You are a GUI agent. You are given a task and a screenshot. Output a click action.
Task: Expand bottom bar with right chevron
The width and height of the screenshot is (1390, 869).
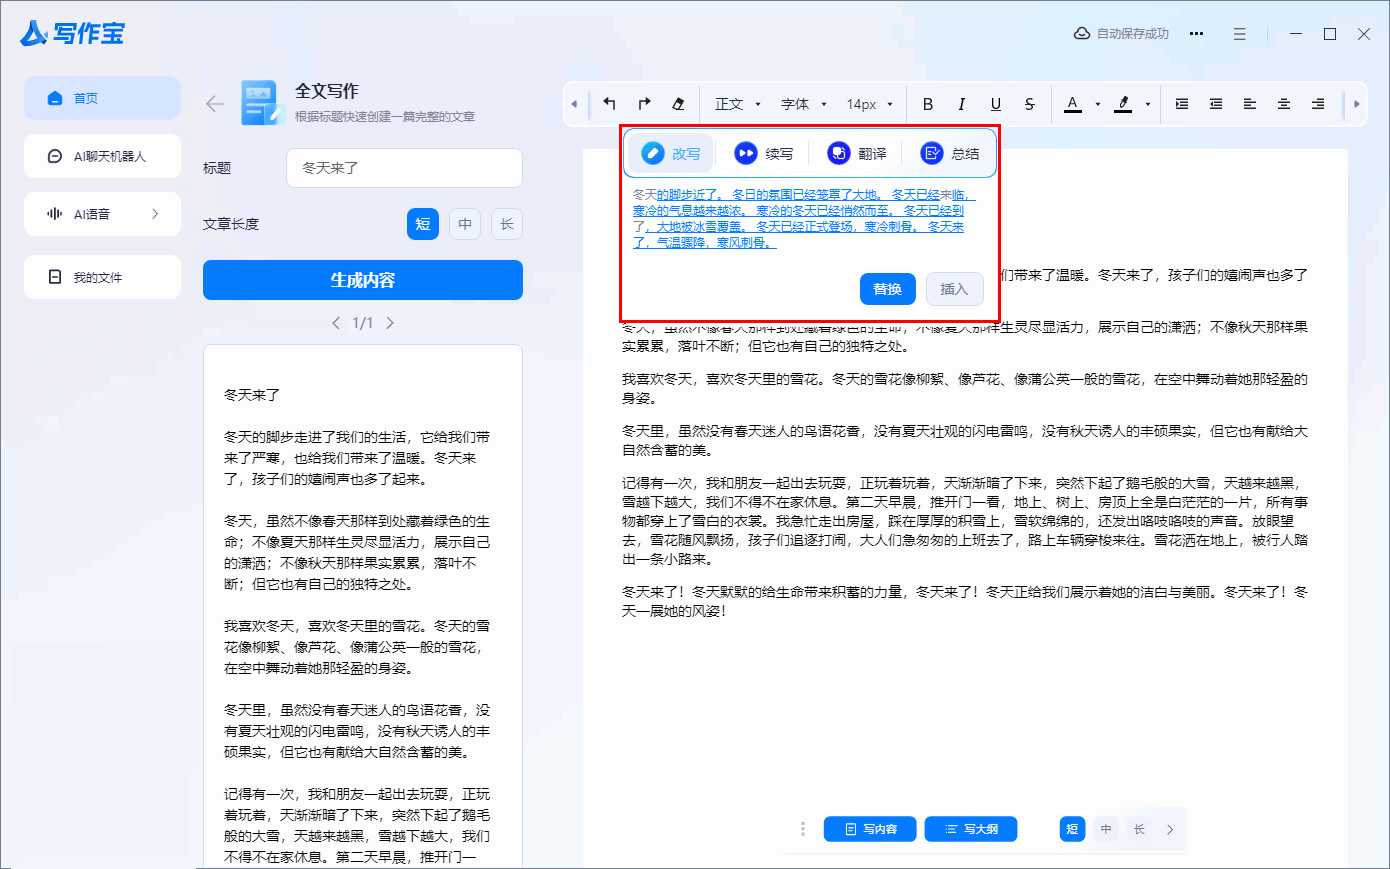click(x=1170, y=829)
